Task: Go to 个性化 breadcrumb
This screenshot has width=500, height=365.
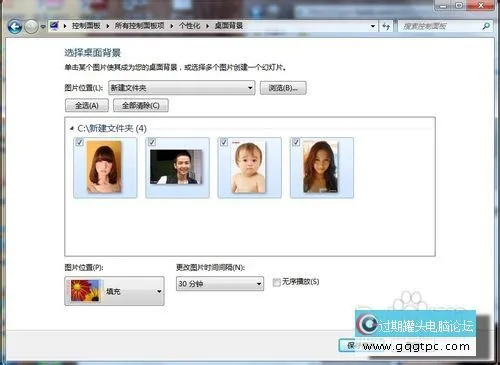Action: click(x=189, y=26)
